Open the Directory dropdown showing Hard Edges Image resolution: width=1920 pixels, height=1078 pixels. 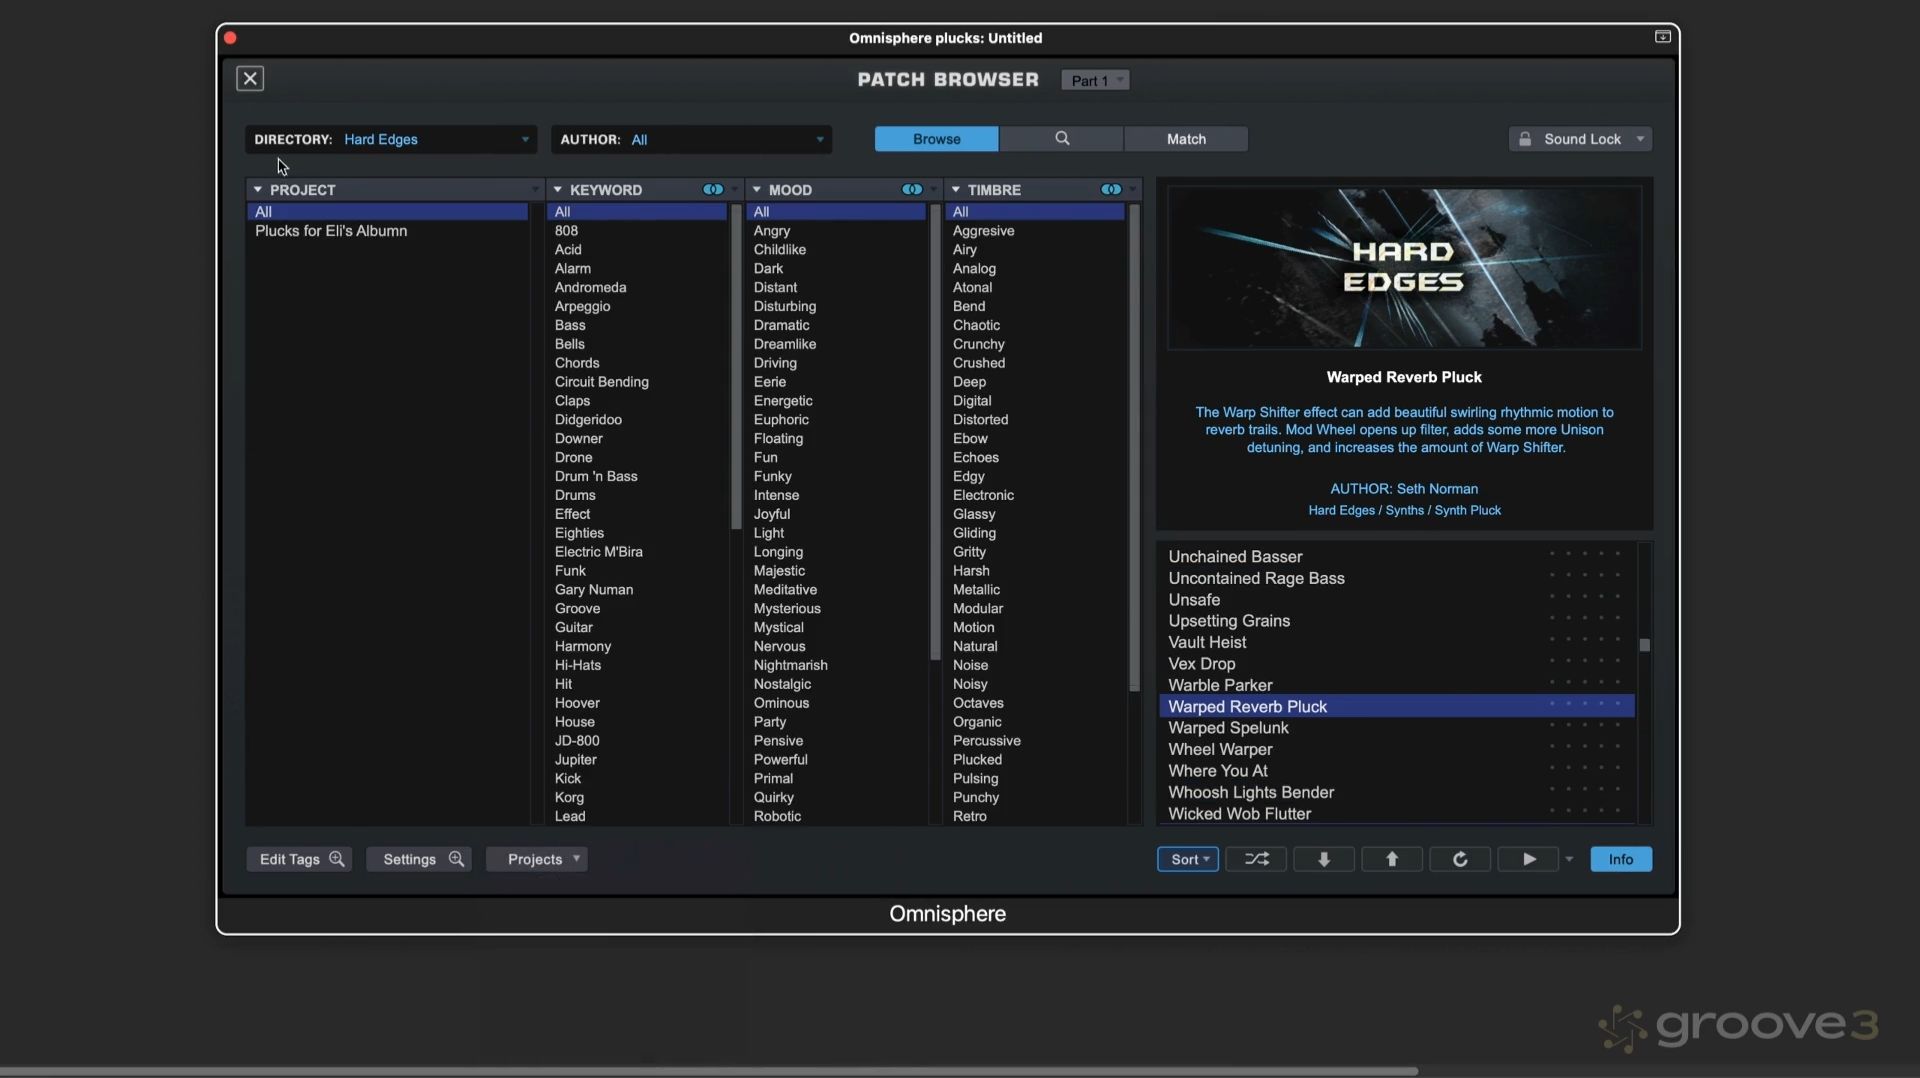(x=391, y=139)
